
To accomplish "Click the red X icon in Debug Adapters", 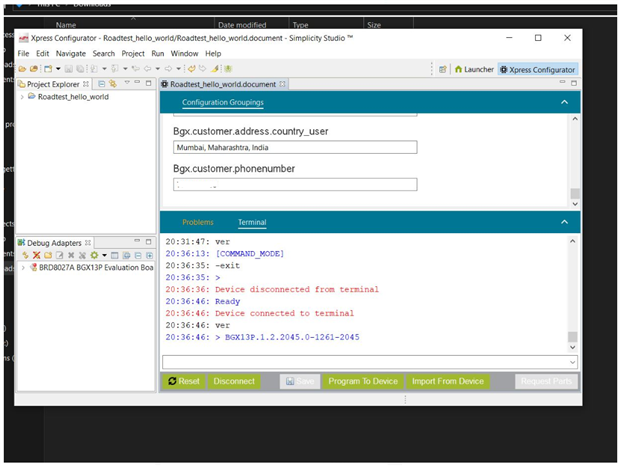I will (37, 256).
